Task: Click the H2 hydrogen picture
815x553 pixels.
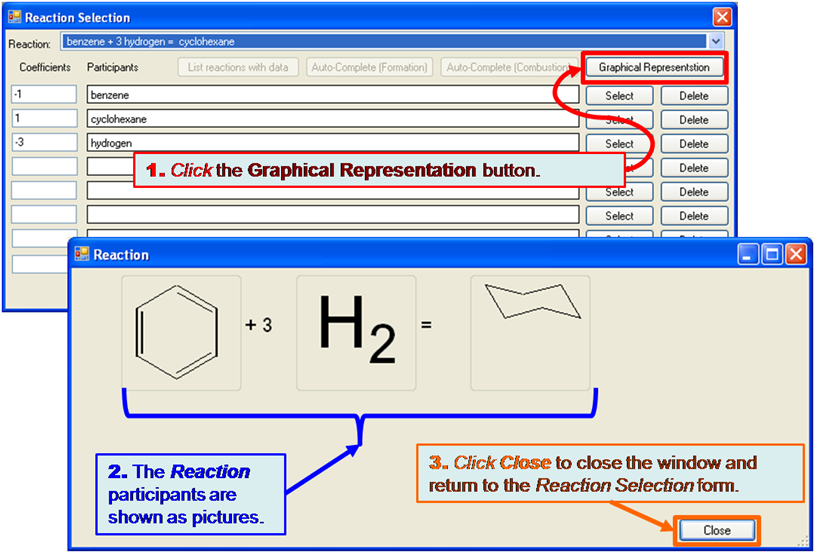Action: click(x=356, y=332)
